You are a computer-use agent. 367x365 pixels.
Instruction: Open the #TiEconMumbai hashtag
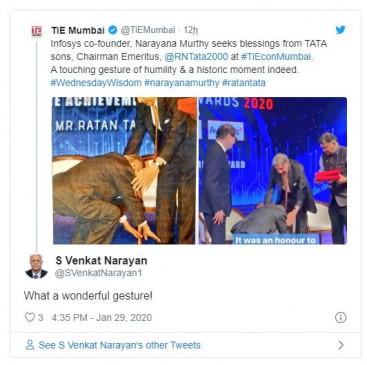tap(276, 57)
